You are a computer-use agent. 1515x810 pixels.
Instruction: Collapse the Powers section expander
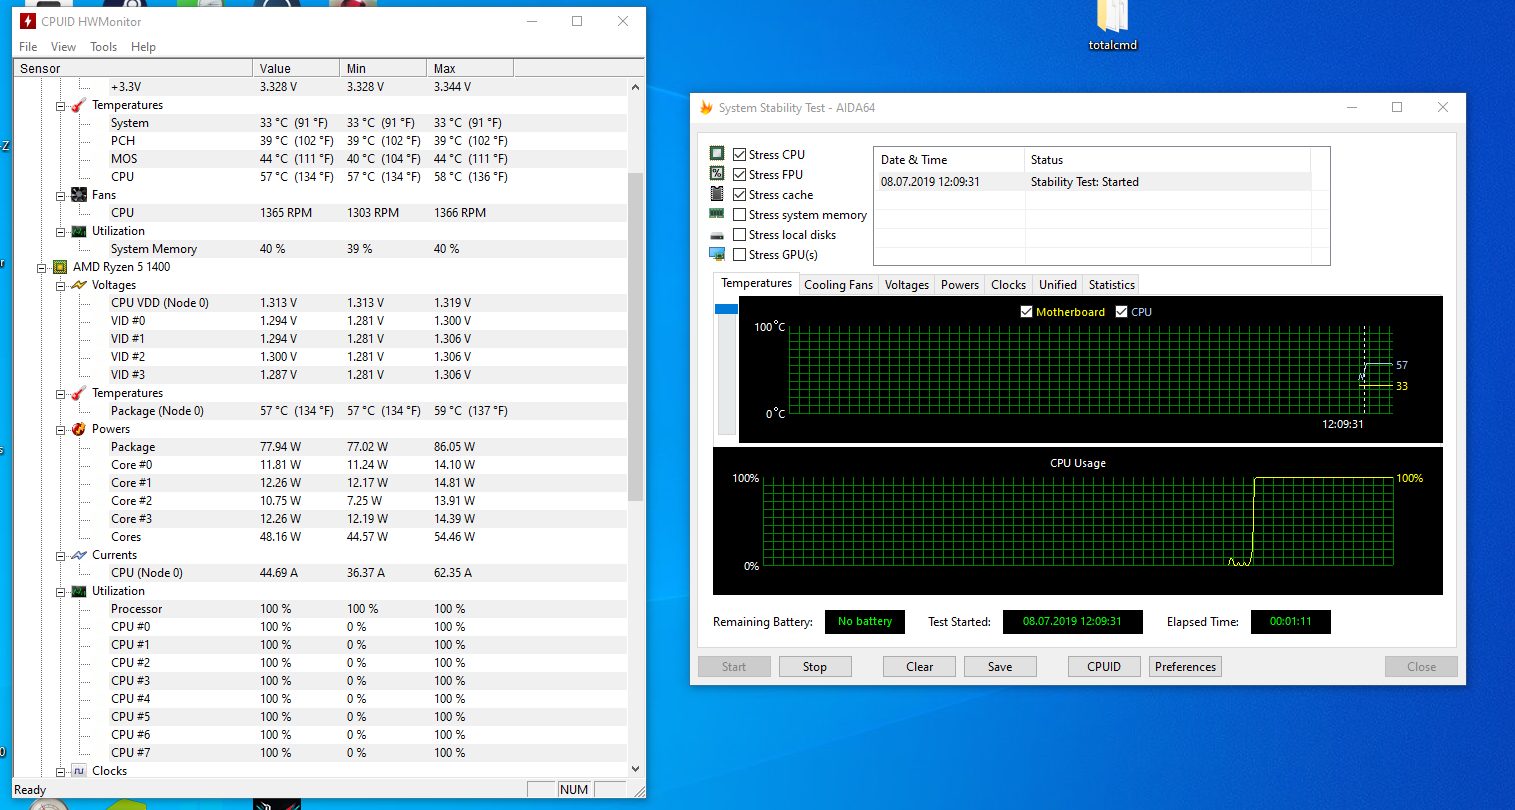tap(61, 430)
